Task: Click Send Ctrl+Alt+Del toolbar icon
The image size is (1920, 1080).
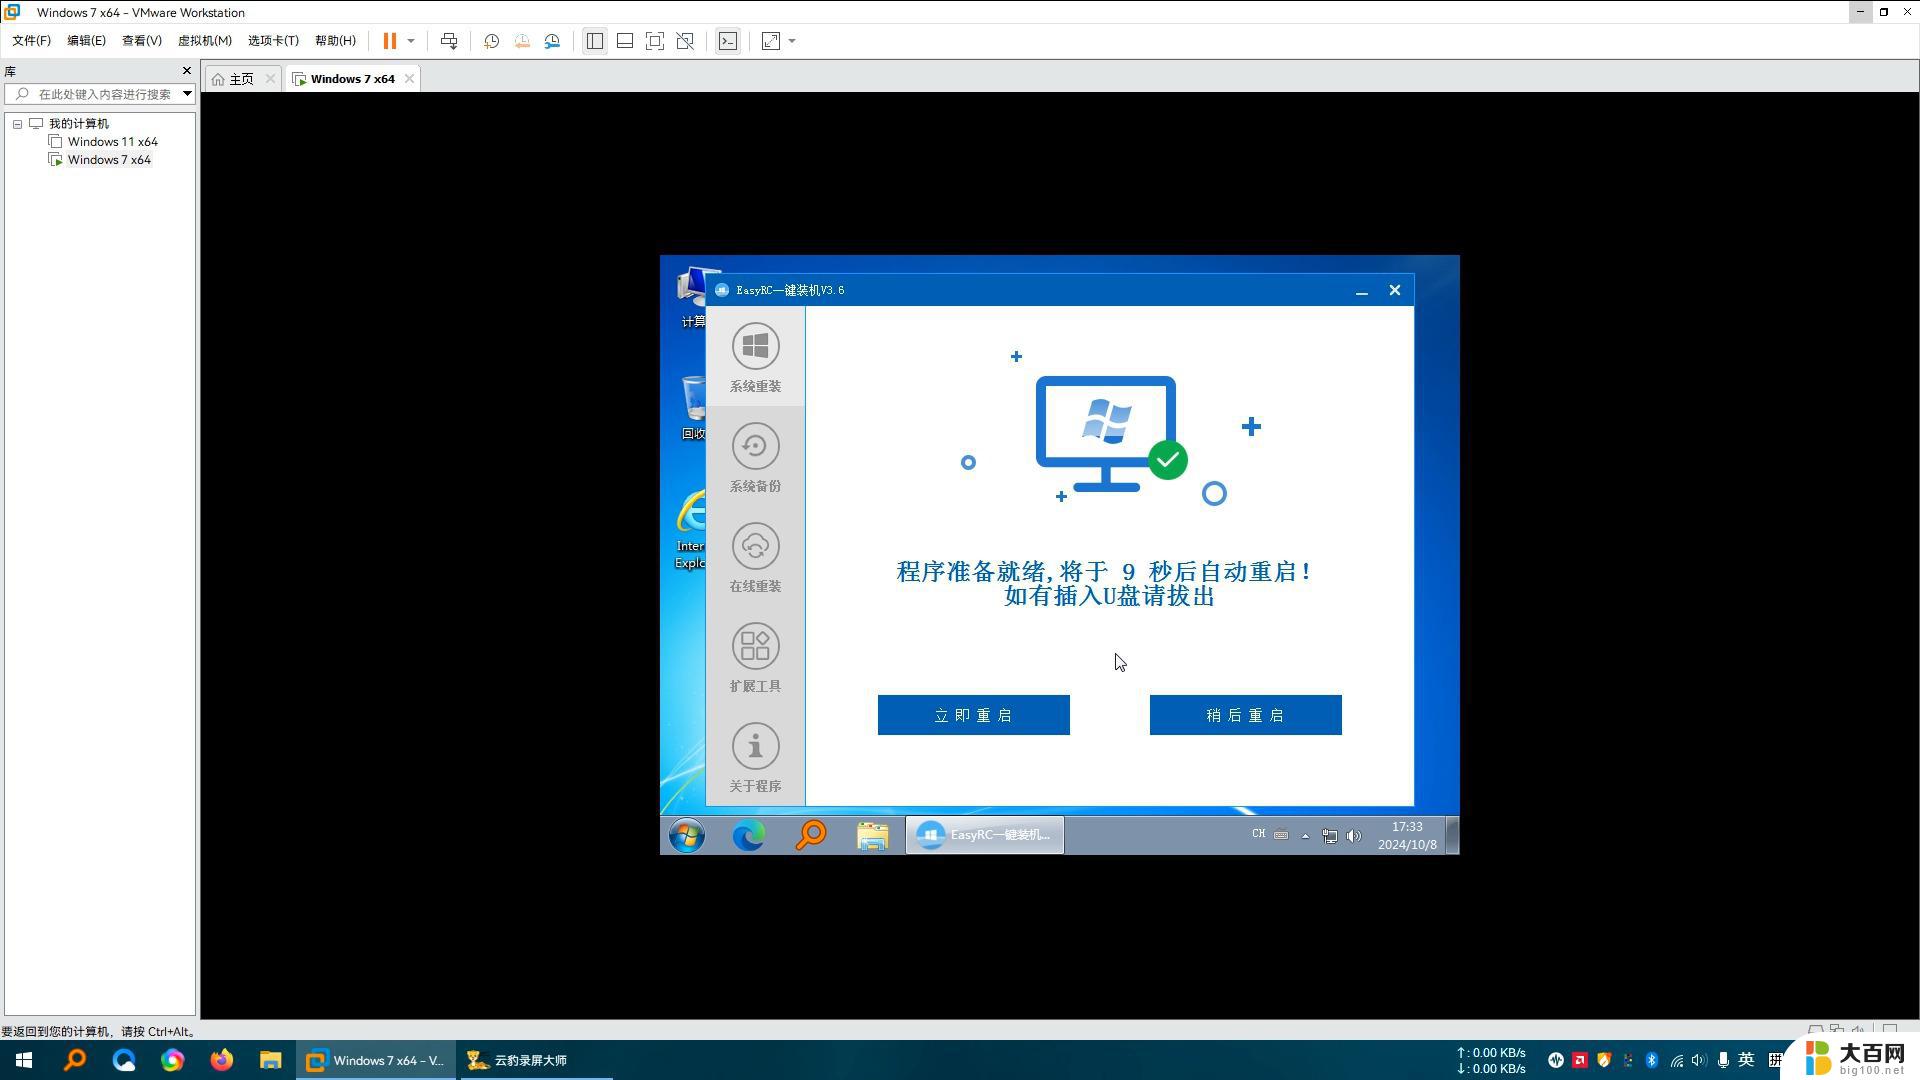Action: click(x=449, y=41)
